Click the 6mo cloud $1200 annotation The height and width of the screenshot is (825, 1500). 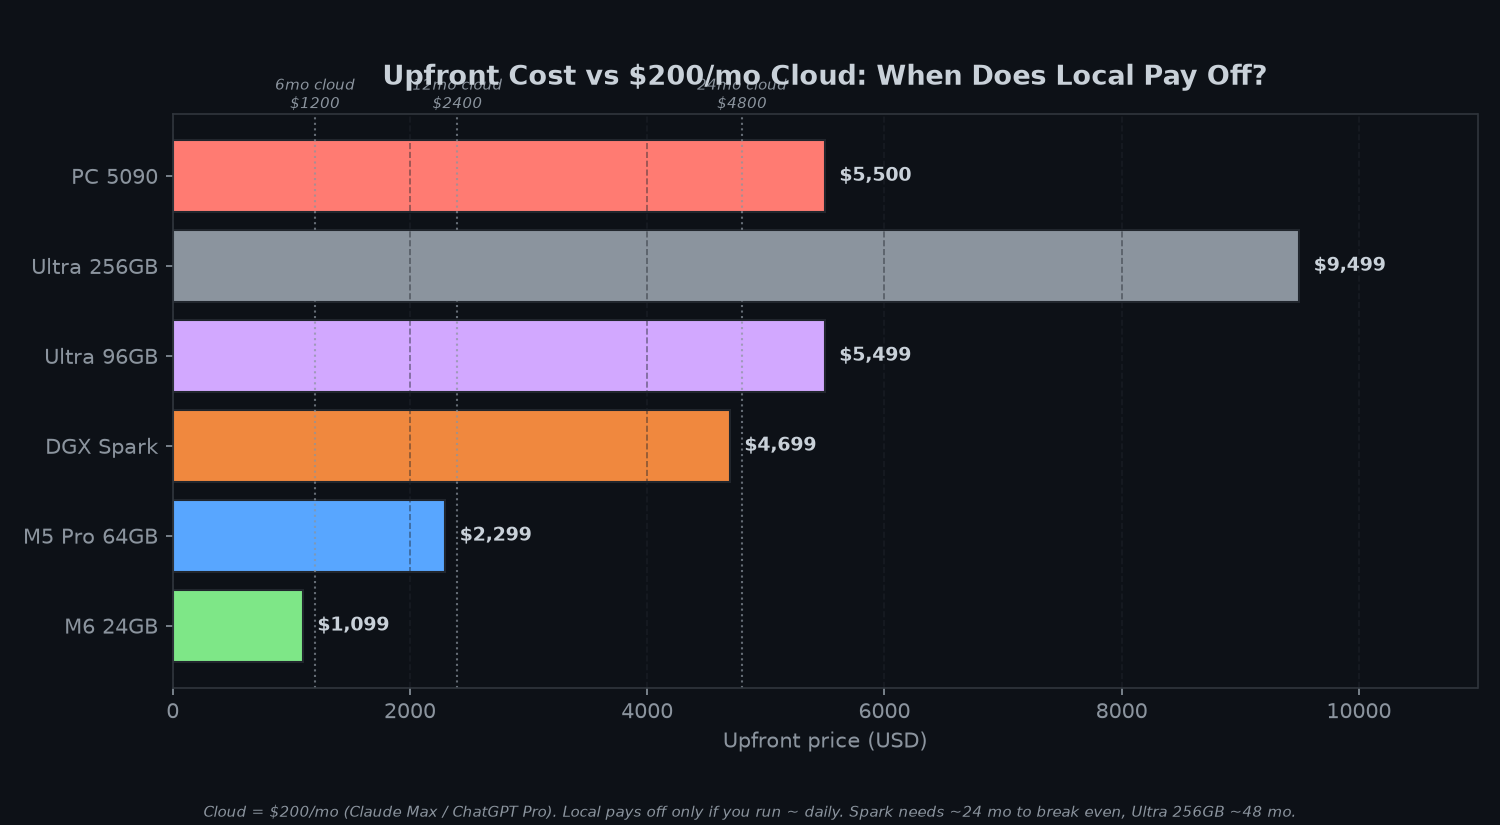click(x=315, y=94)
